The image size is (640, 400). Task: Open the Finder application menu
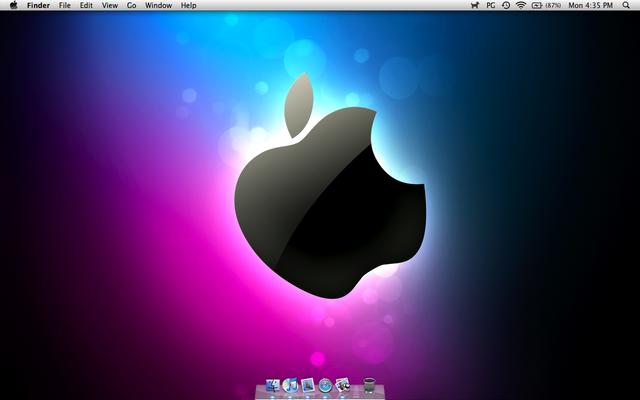[38, 5]
